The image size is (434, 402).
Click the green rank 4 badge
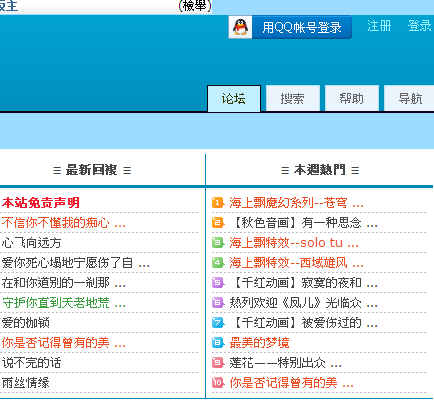[218, 263]
